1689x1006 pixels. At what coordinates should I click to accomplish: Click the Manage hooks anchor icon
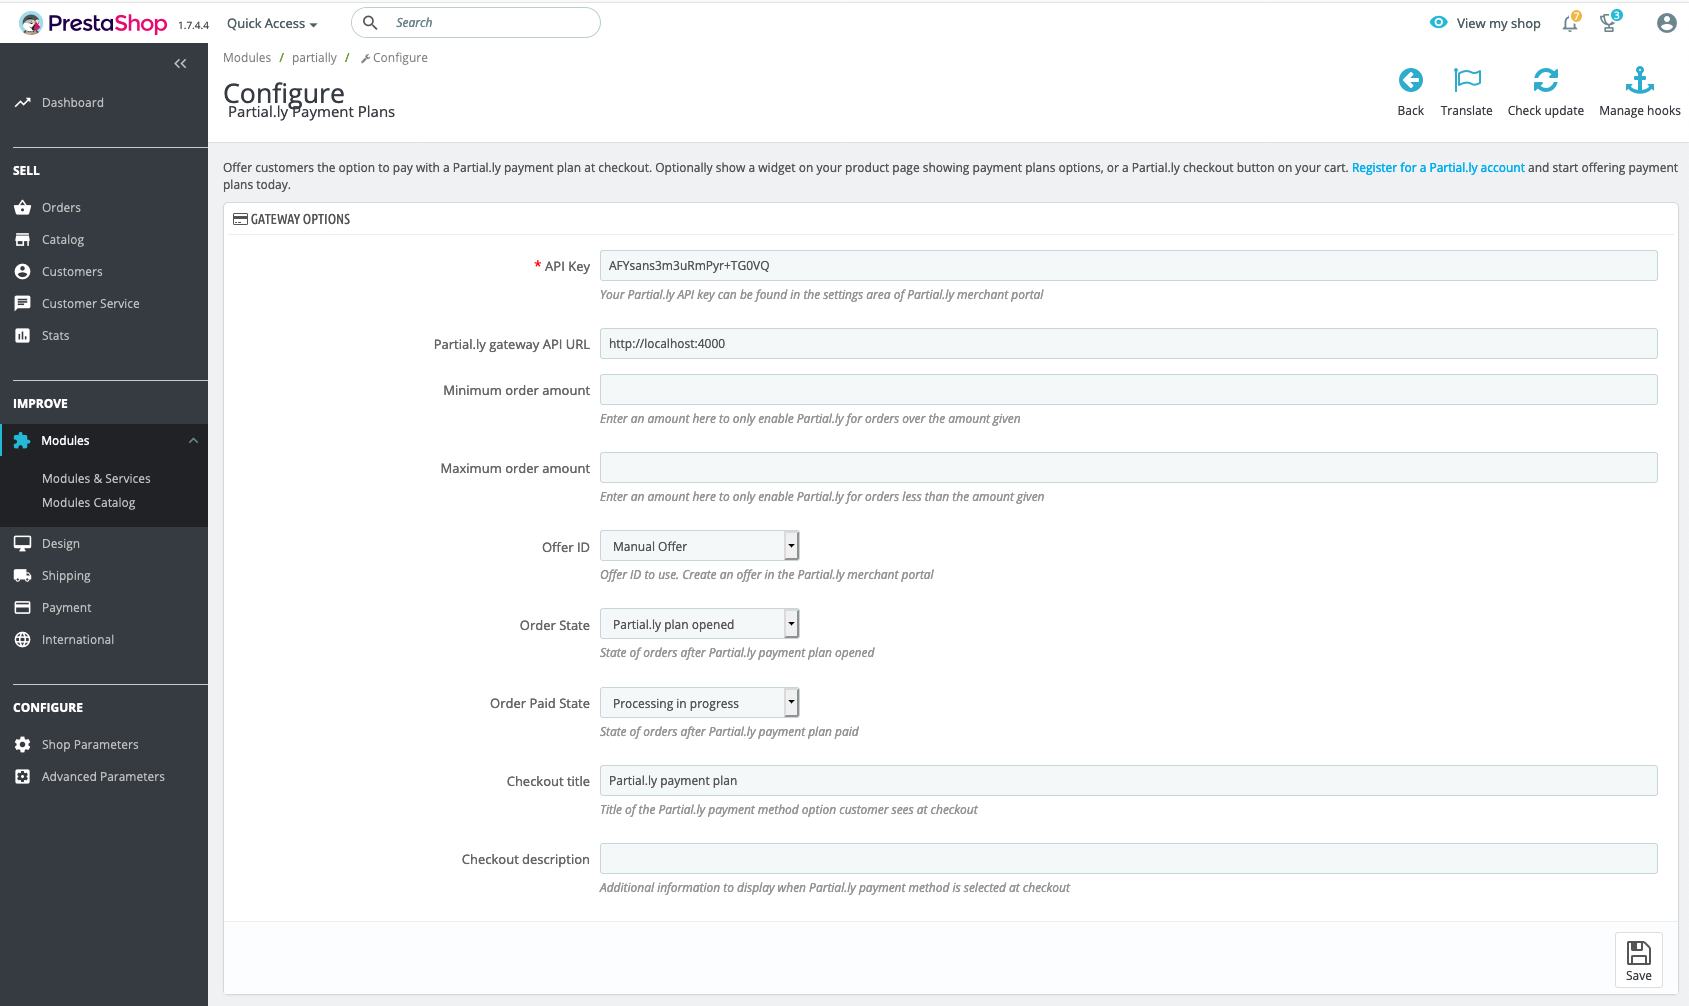click(1640, 80)
